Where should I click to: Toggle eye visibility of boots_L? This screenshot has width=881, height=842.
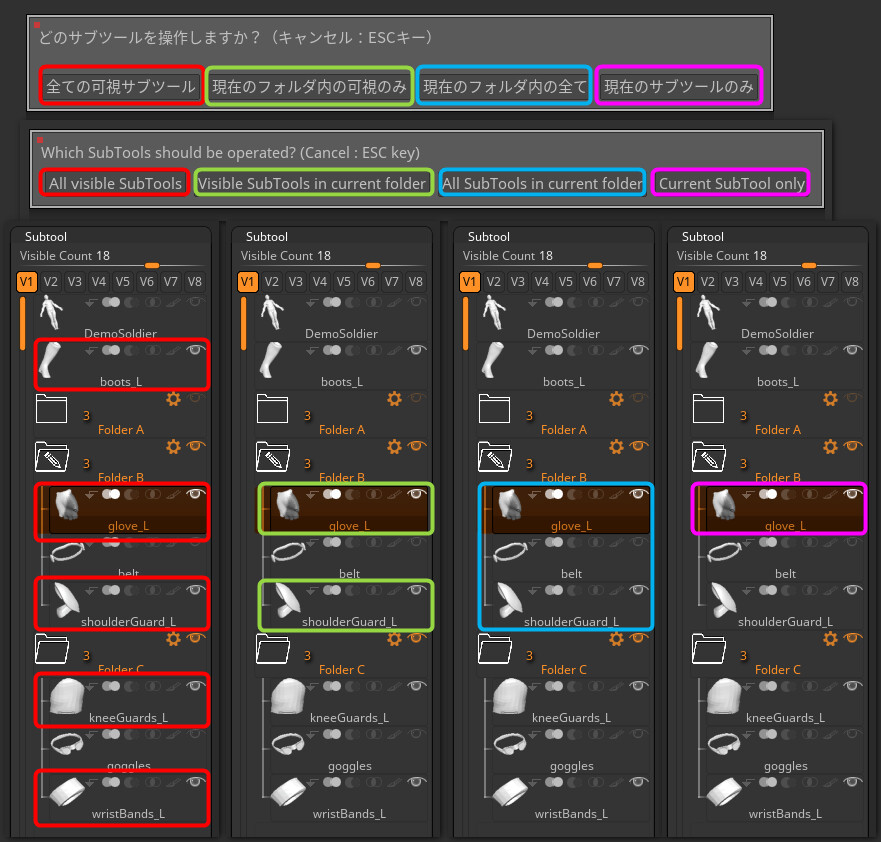point(195,350)
